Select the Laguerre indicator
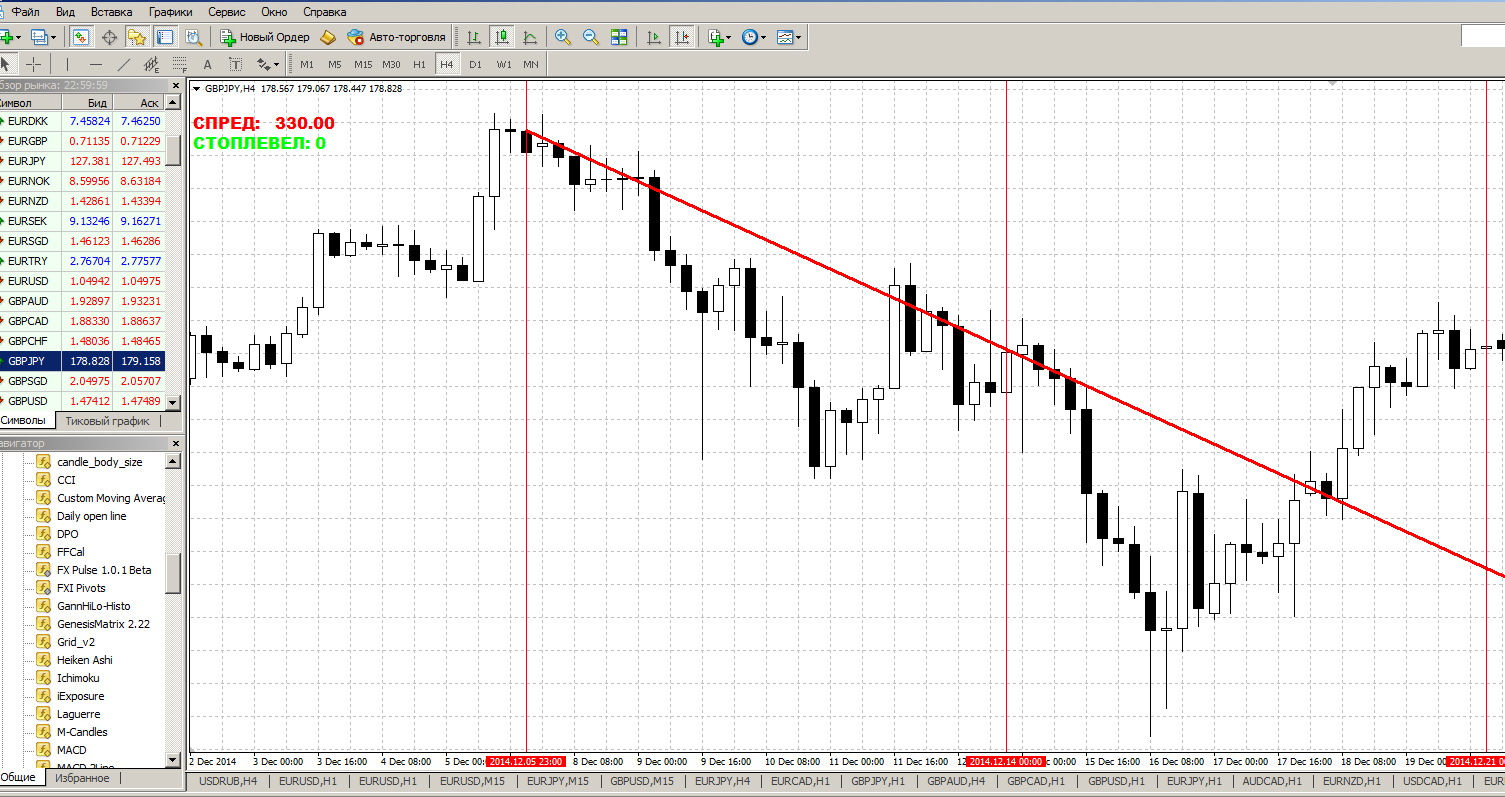 pyautogui.click(x=80, y=714)
